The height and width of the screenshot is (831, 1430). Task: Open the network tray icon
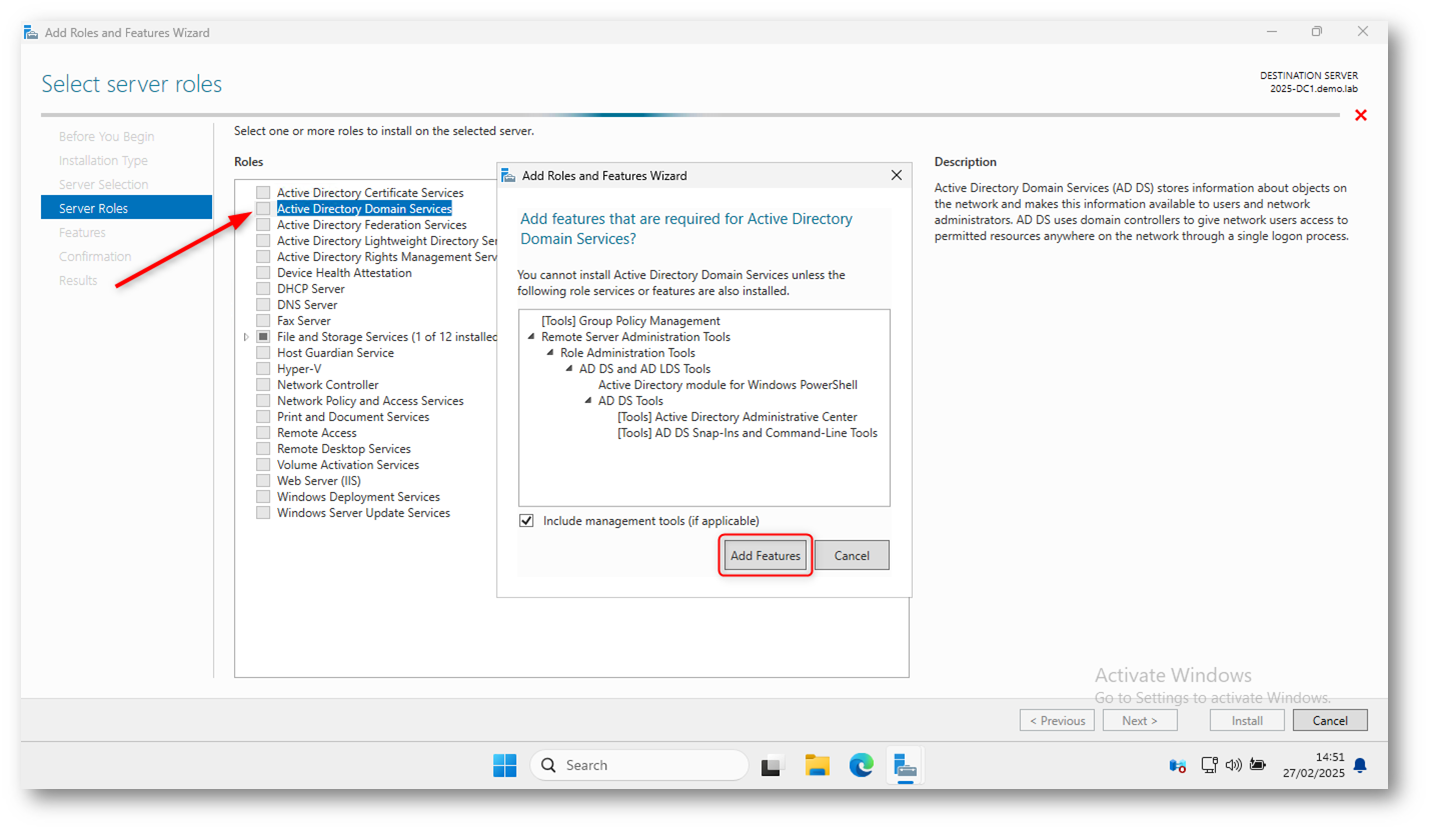(x=1209, y=765)
